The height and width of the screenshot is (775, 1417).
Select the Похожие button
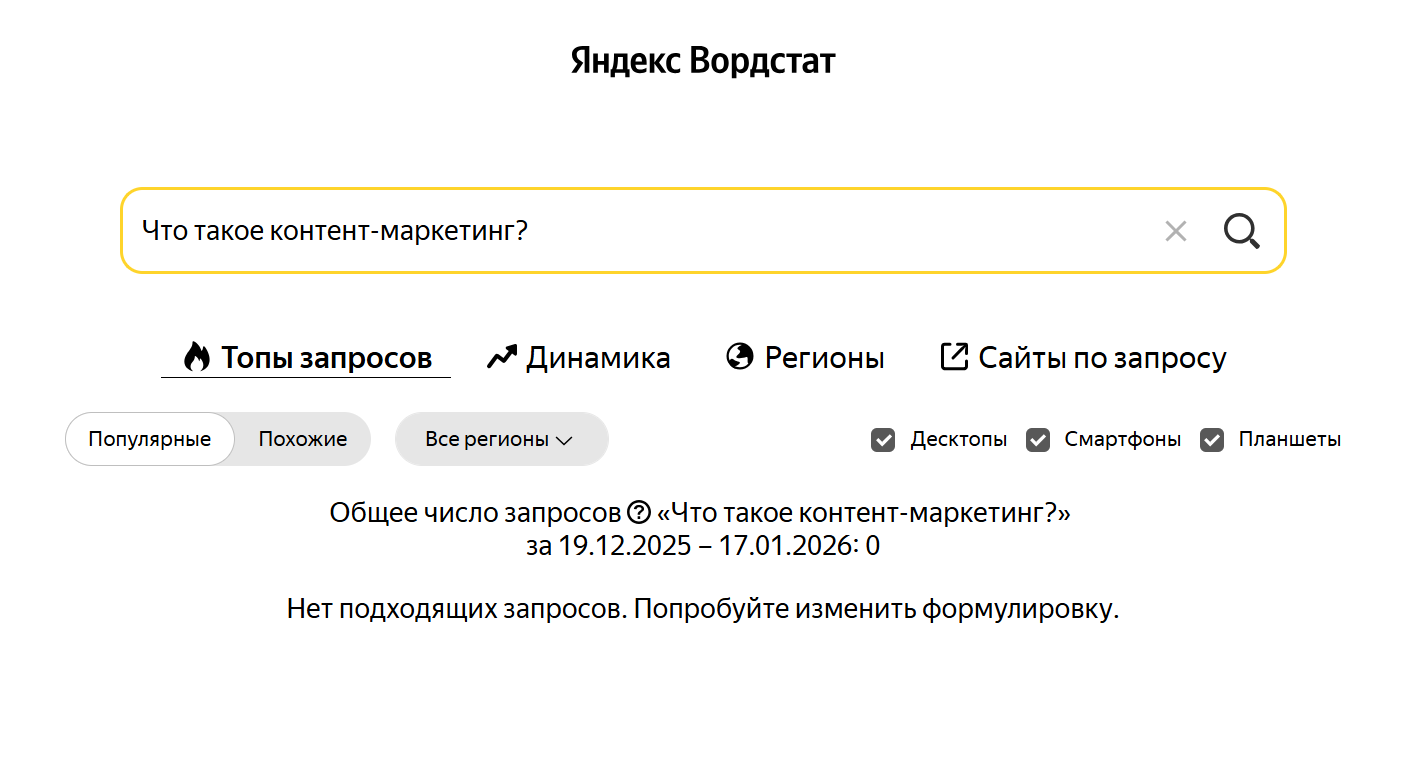301,438
